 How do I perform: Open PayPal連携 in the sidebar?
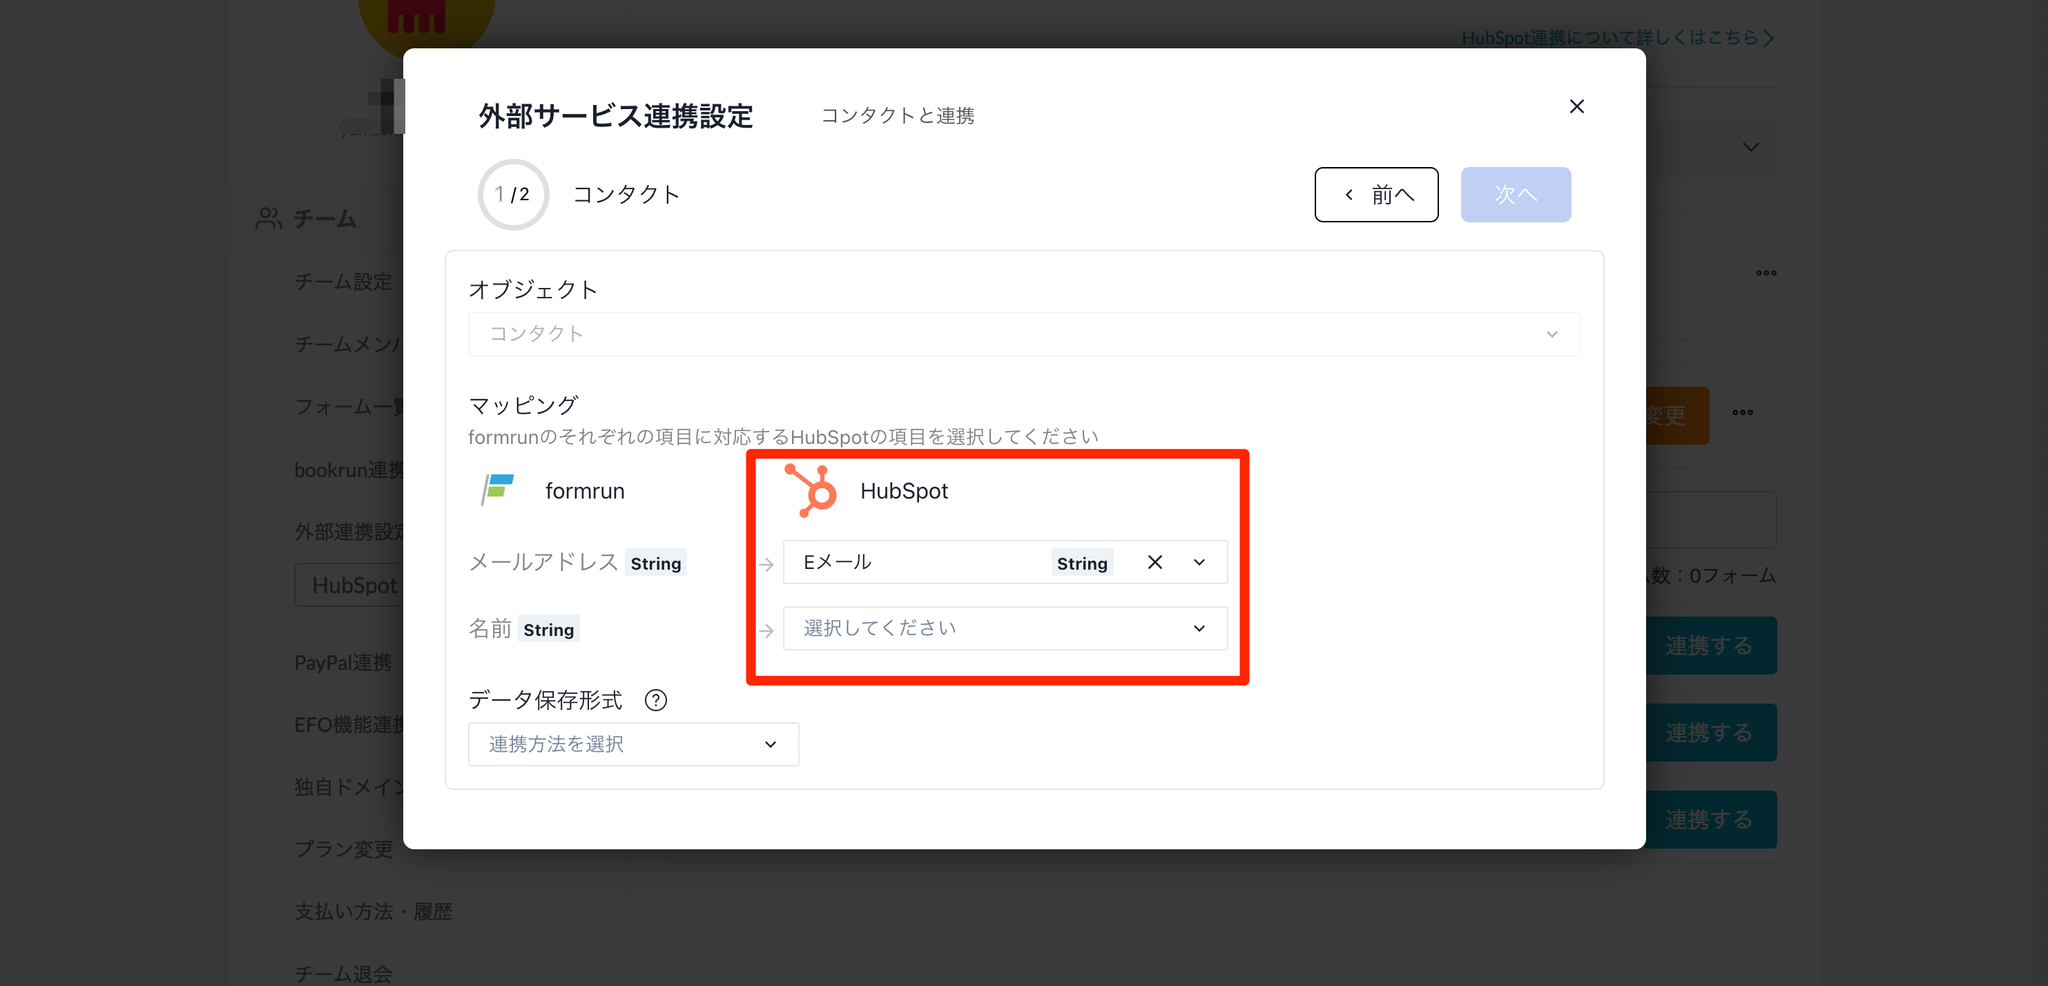pos(343,662)
